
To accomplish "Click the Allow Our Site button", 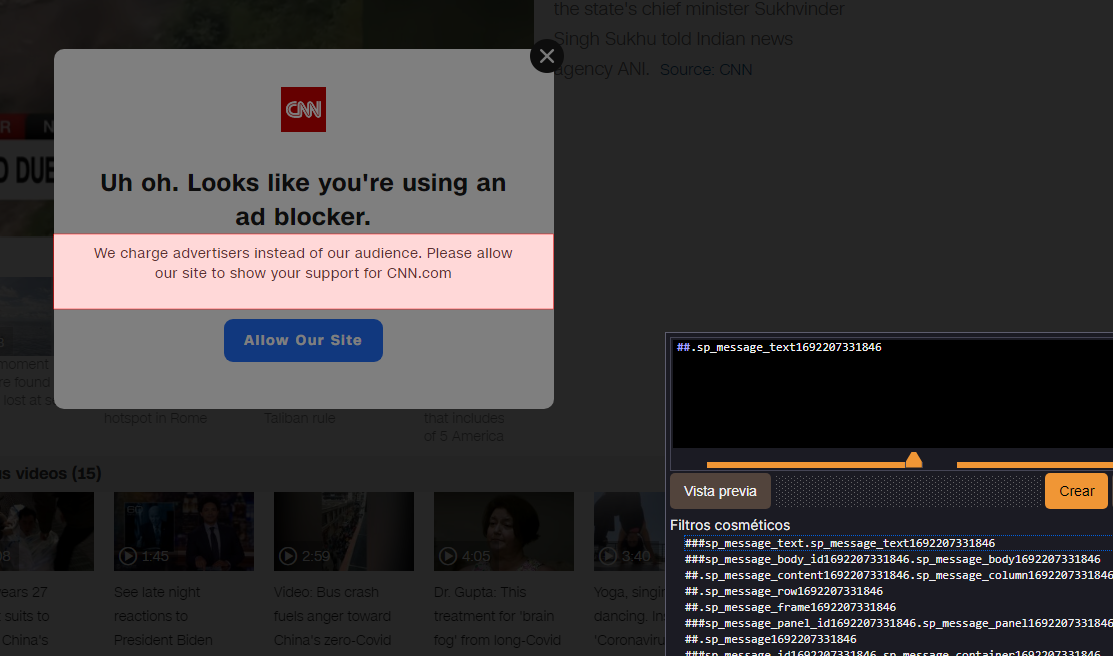I will (303, 340).
